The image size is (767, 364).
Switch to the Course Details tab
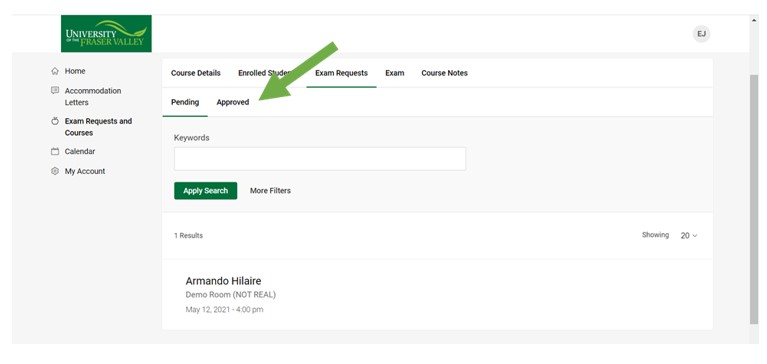point(196,73)
